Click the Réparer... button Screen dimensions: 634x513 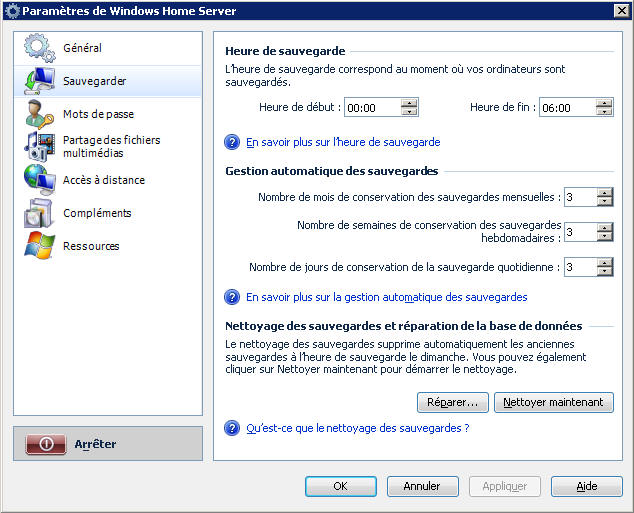point(452,402)
